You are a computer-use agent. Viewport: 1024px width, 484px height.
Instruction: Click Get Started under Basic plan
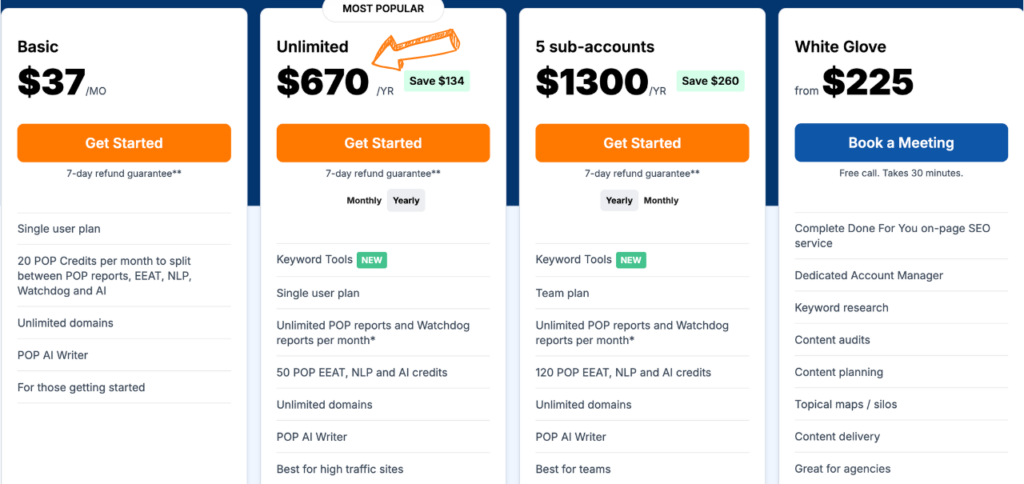point(124,143)
